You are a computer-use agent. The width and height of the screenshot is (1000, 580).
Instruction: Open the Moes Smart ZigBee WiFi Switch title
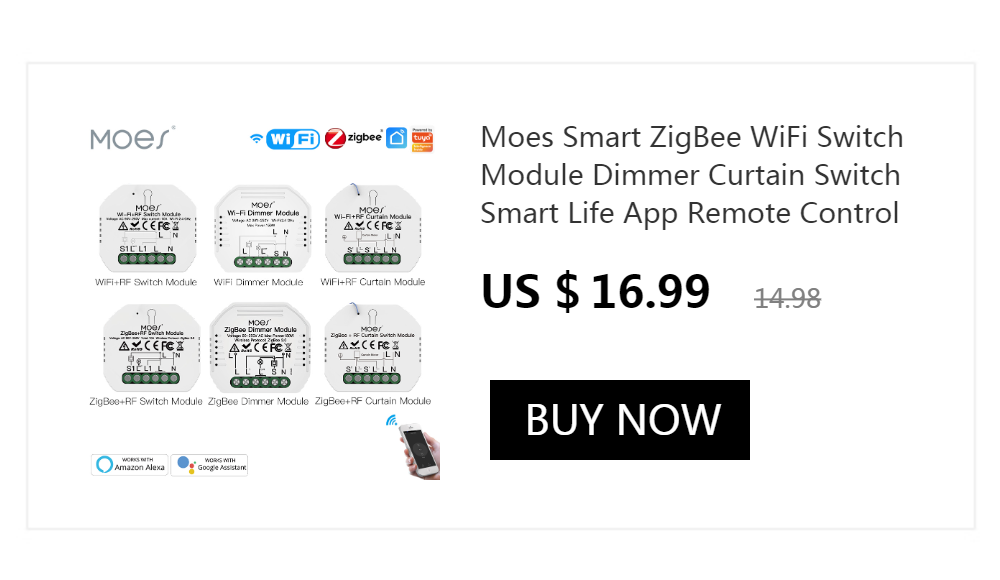point(691,175)
